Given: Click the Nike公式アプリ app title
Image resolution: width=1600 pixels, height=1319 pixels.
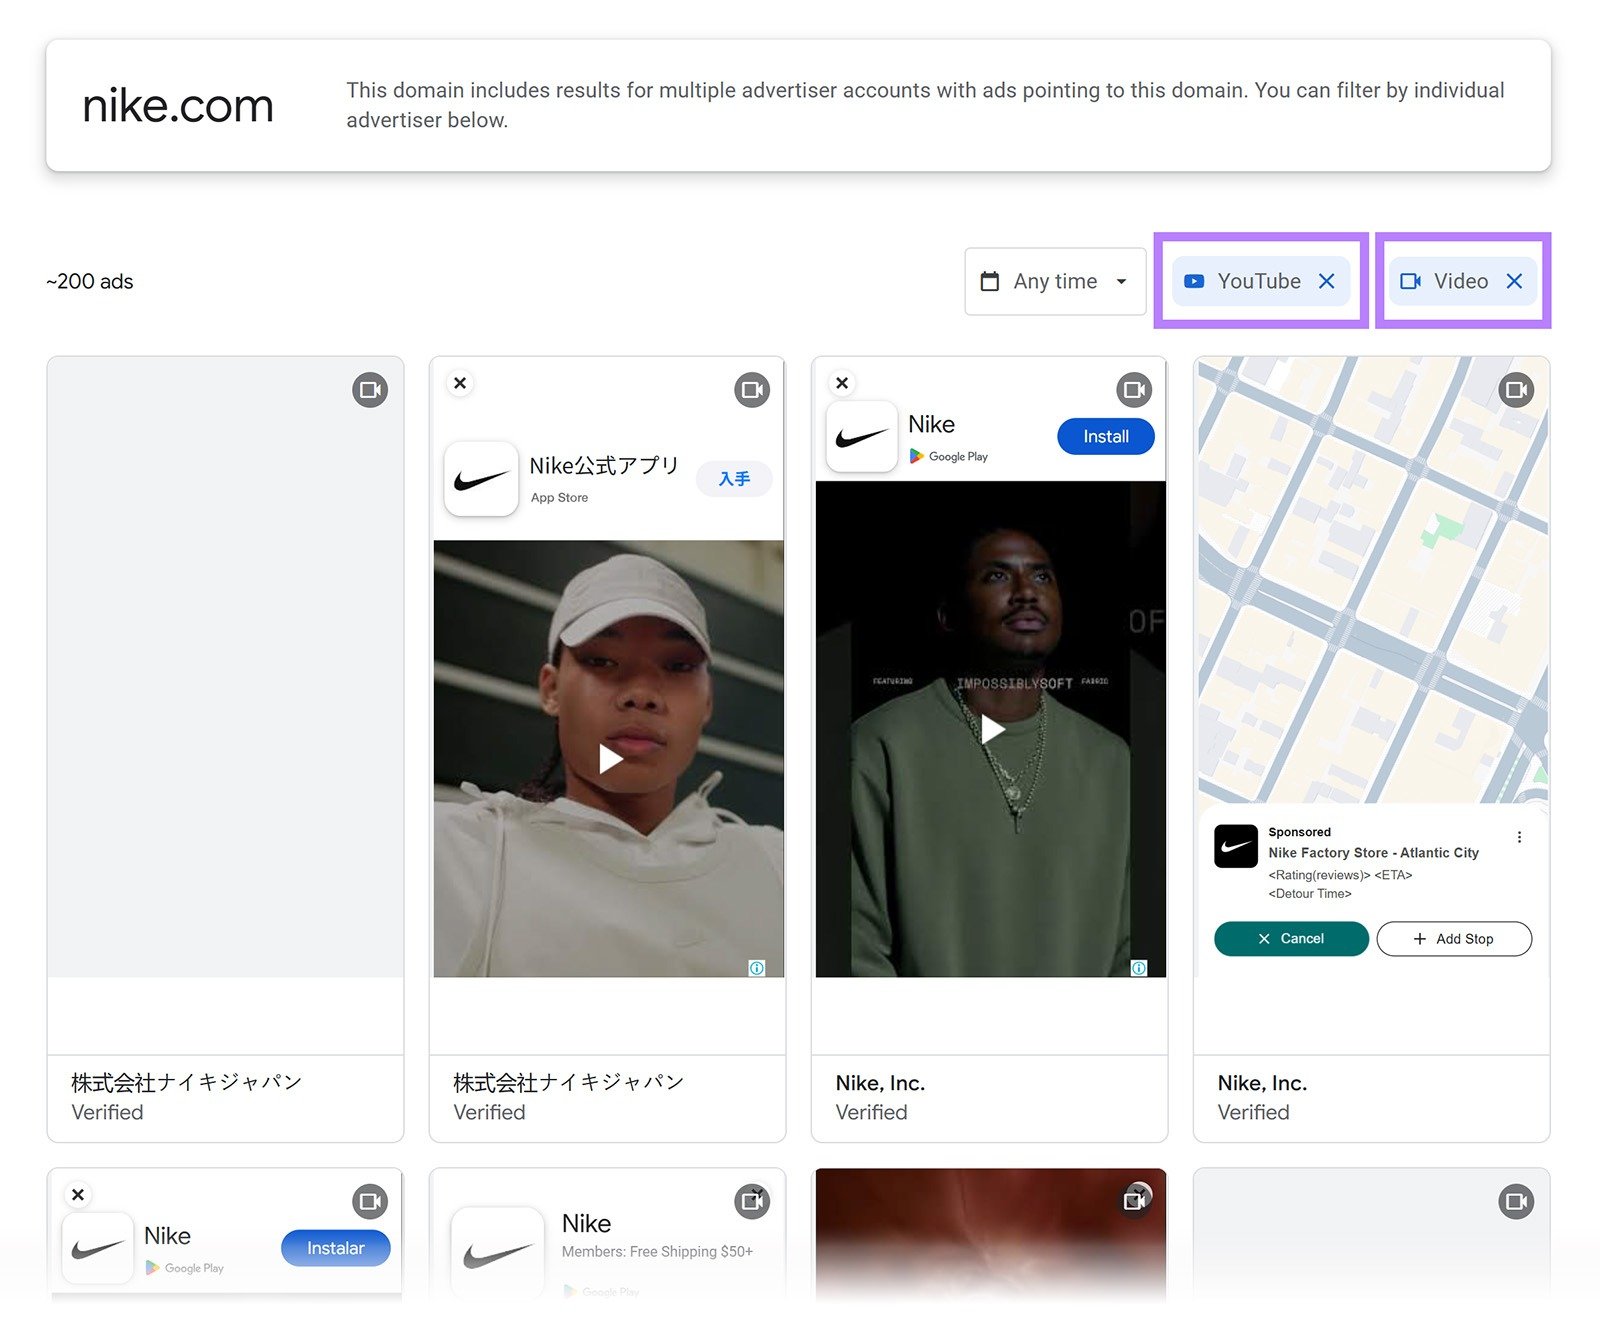Looking at the screenshot, I should pos(604,466).
